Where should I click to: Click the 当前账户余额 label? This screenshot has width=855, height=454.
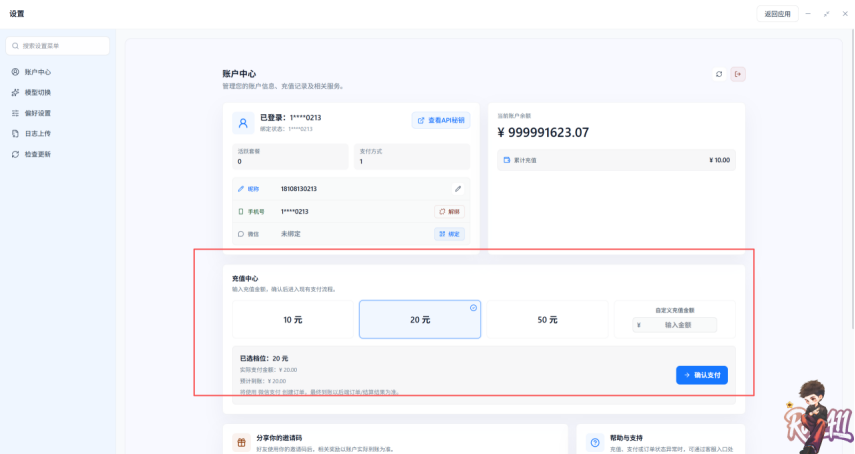514,116
